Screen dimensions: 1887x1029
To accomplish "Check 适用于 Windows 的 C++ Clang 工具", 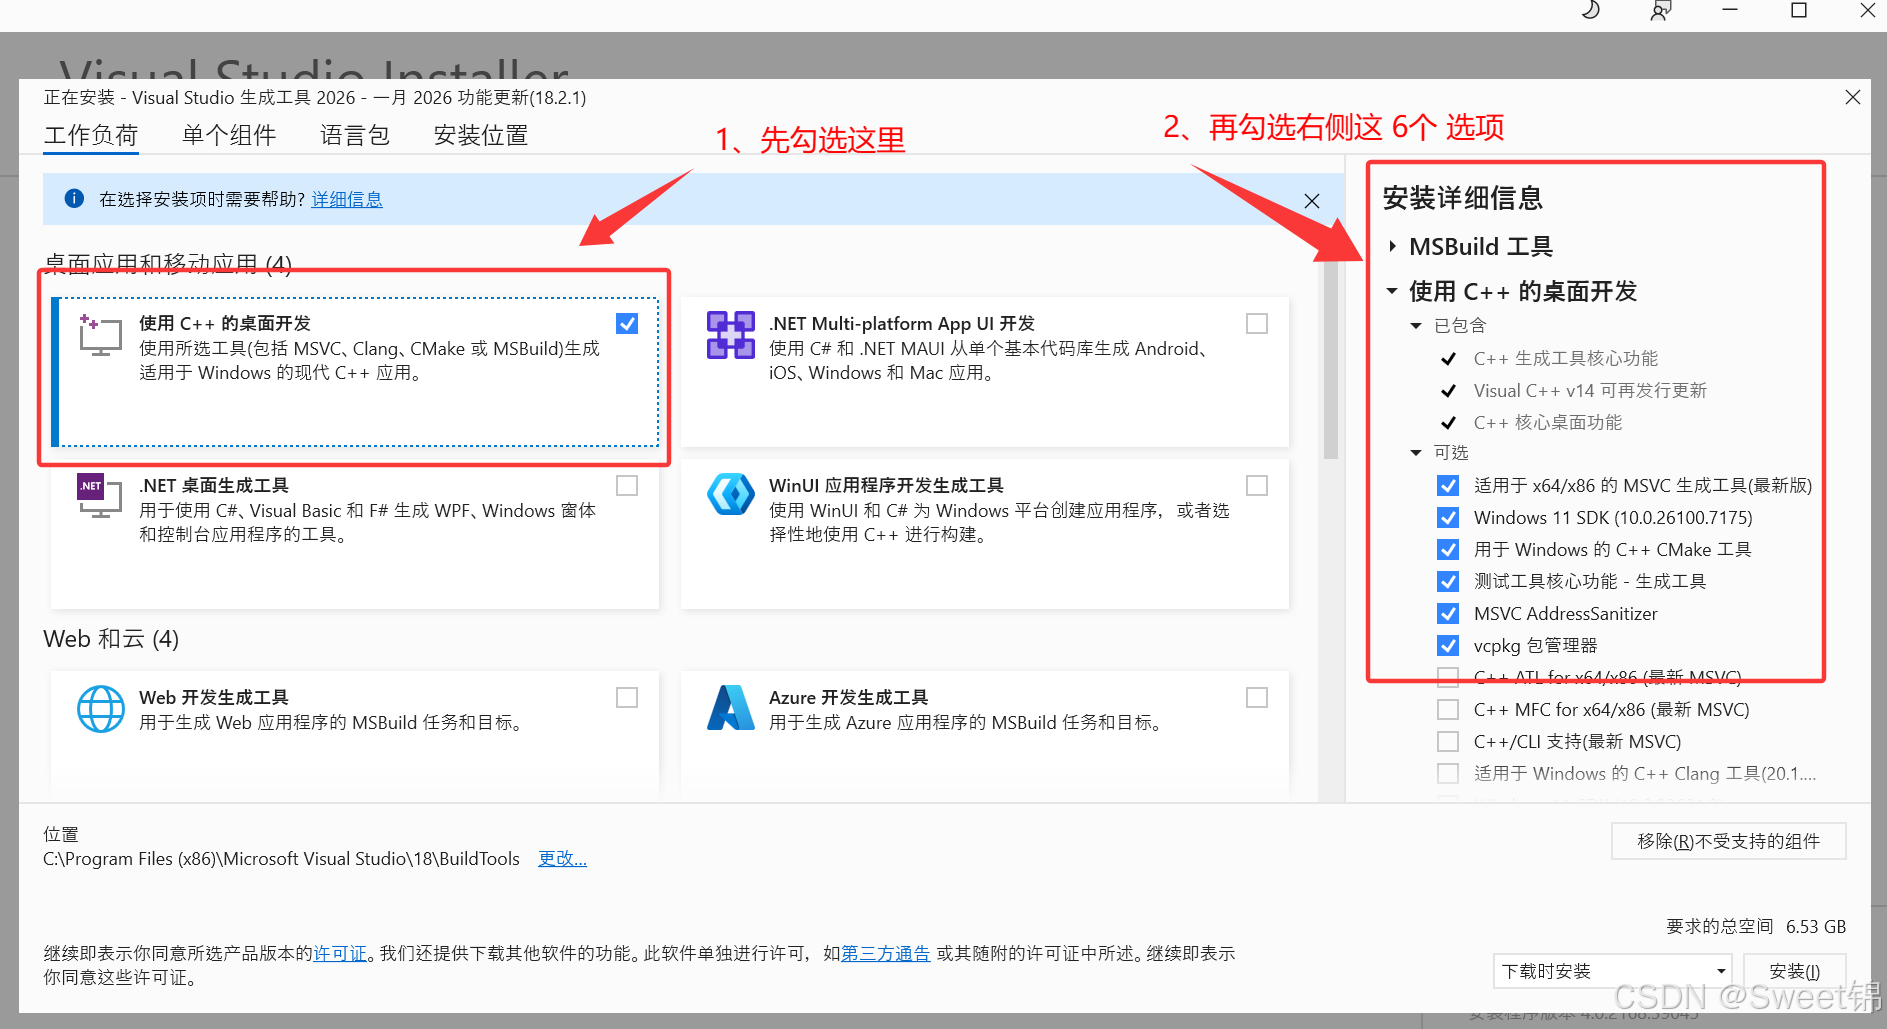I will pos(1448,773).
